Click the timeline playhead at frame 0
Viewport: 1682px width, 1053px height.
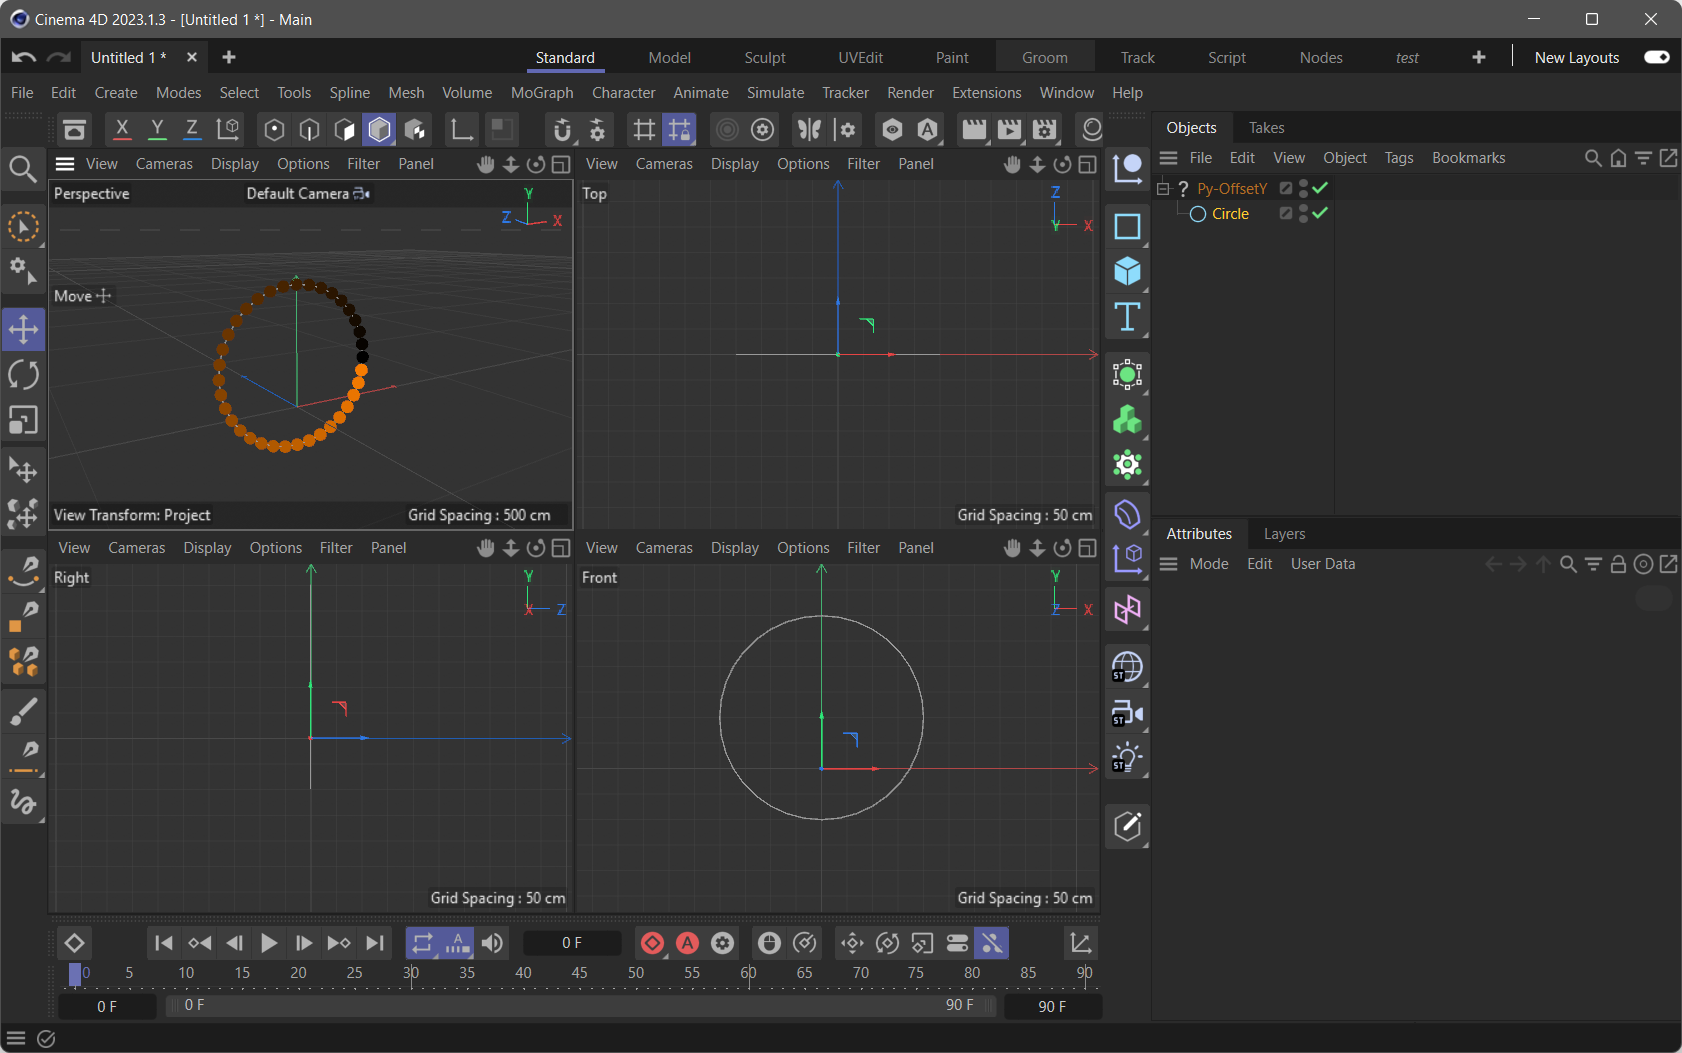[75, 974]
